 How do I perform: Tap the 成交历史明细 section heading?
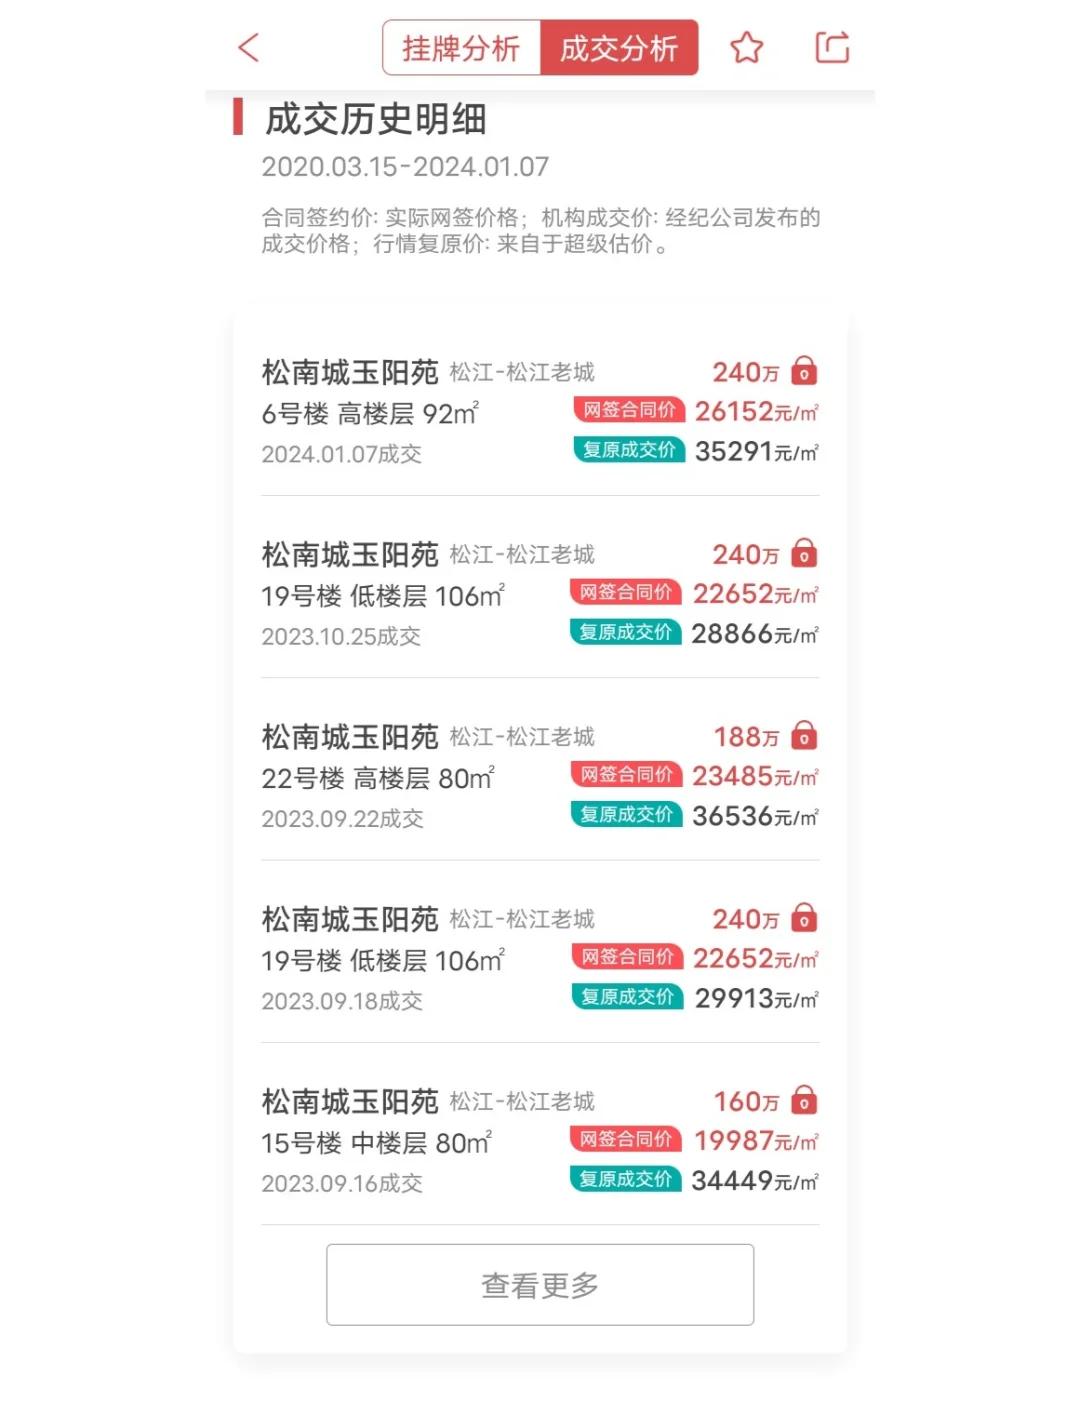click(x=376, y=119)
